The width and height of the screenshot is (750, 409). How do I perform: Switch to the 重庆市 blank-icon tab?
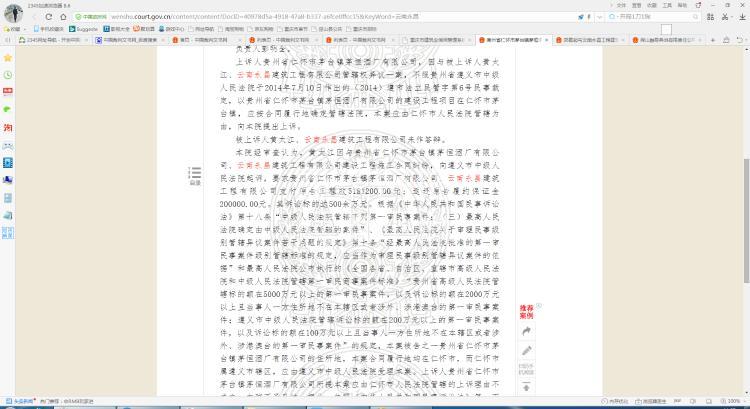point(435,40)
